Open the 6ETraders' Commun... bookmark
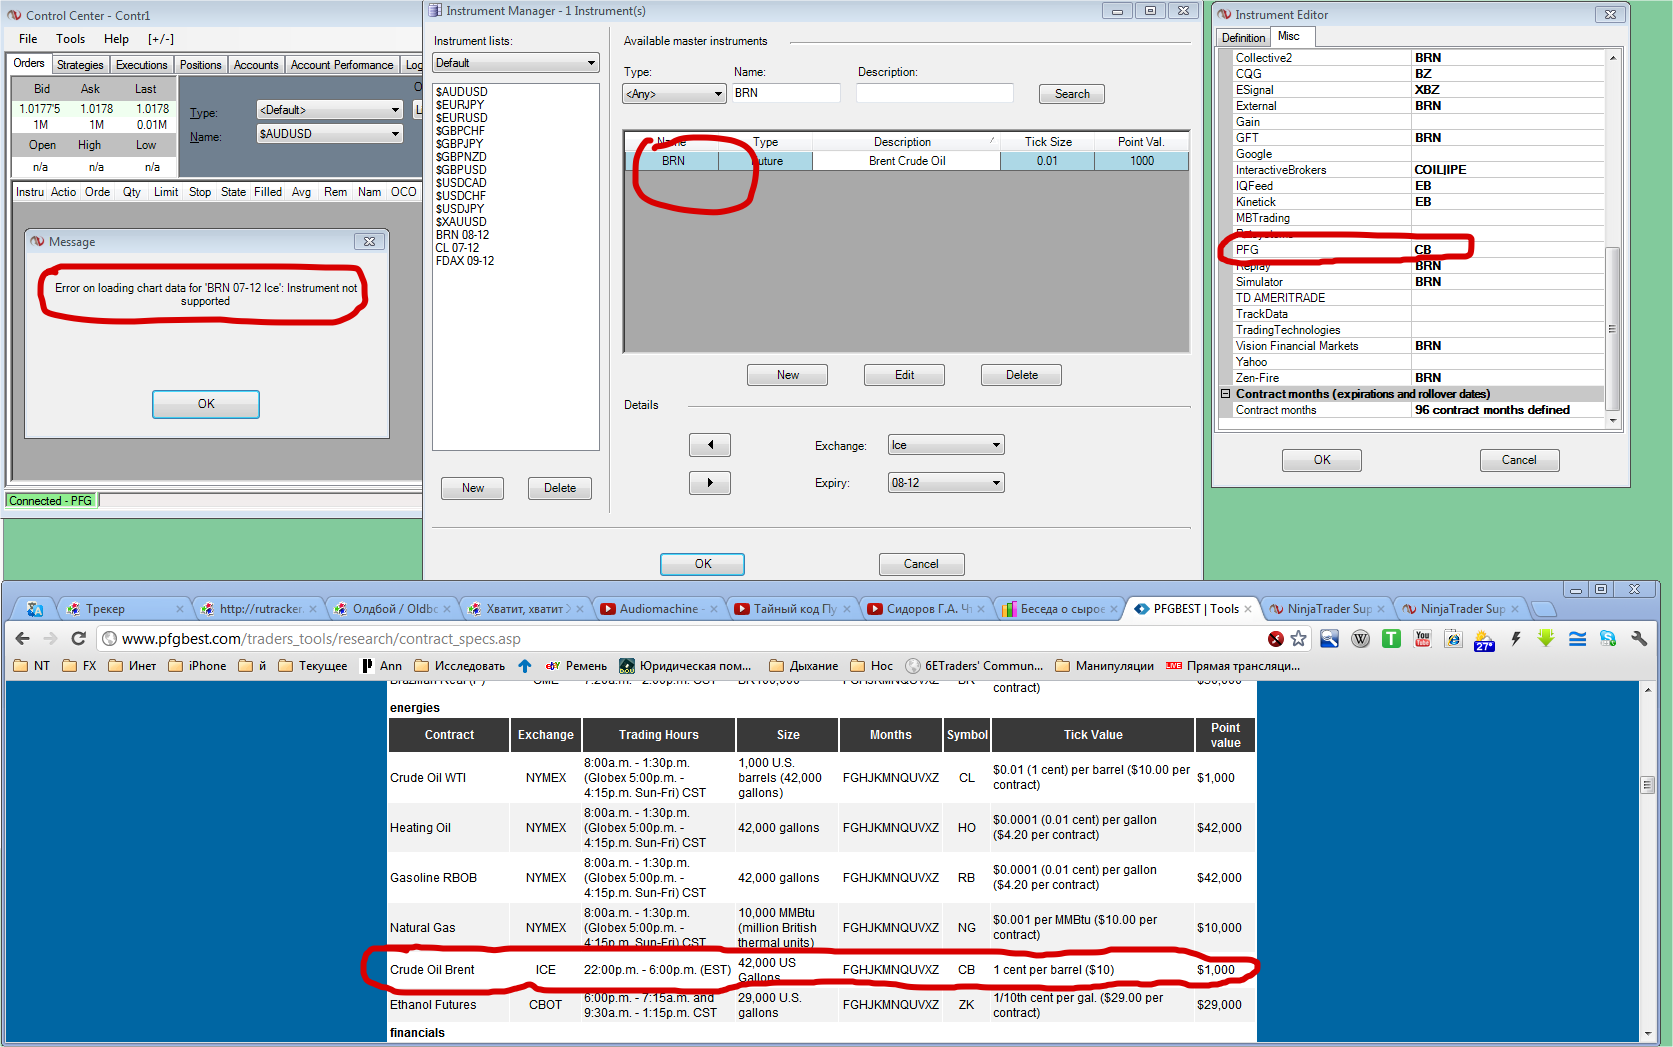The image size is (1673, 1047). (974, 666)
